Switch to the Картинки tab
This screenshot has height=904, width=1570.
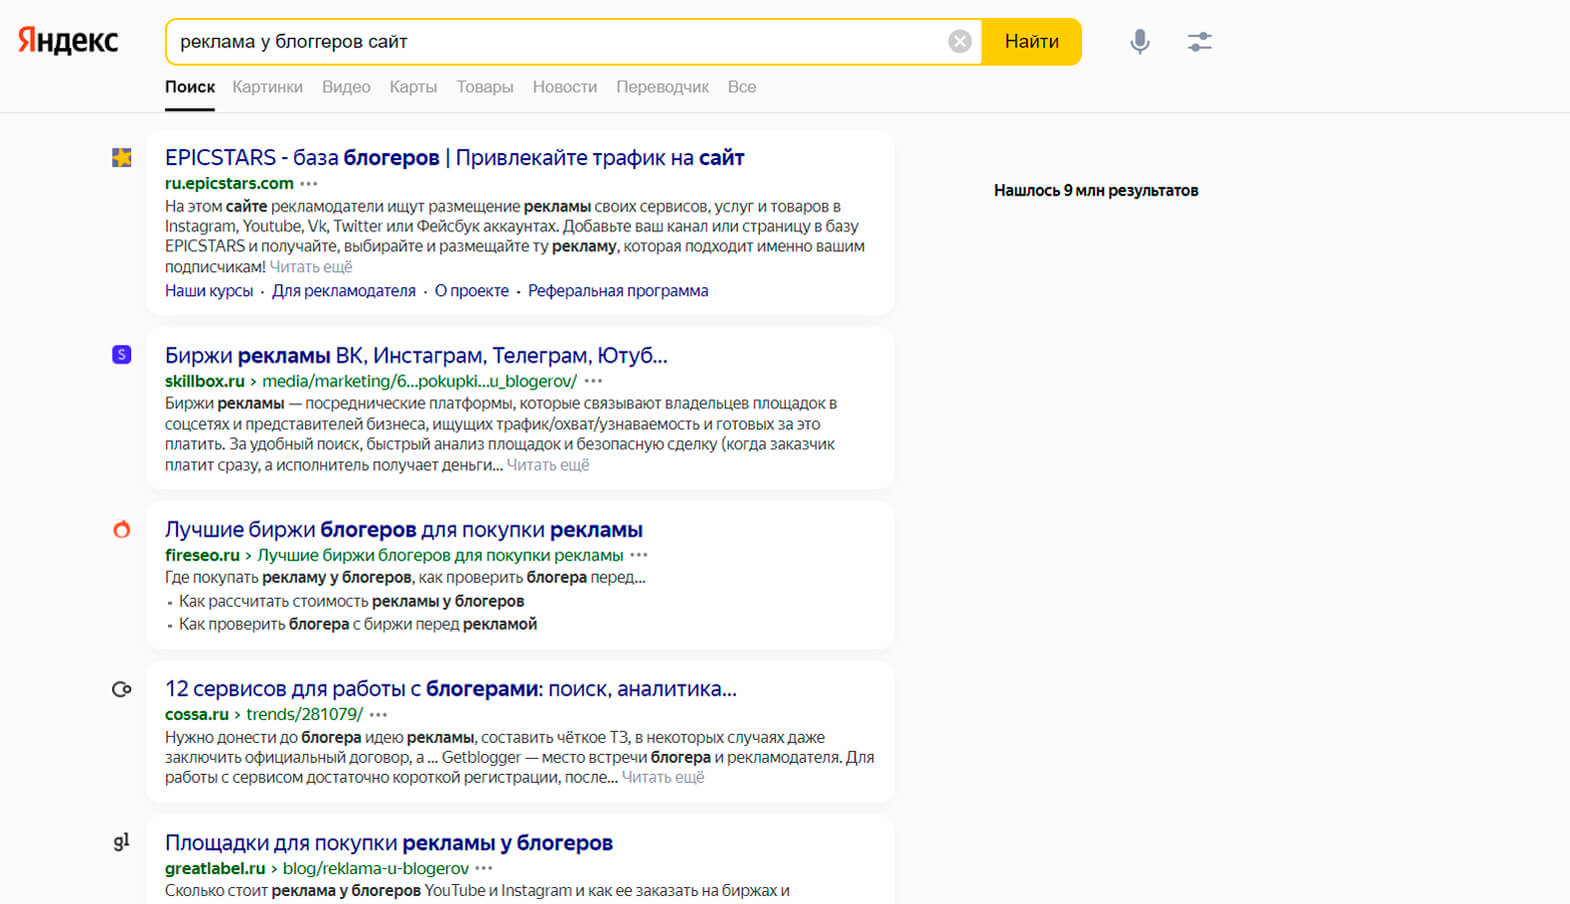pos(267,87)
